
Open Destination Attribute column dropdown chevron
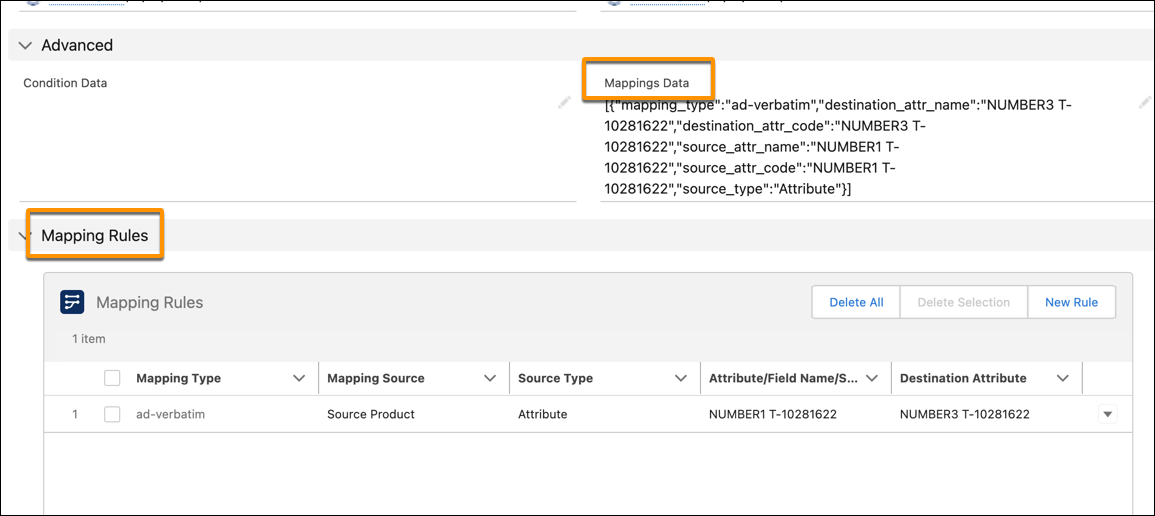point(1063,378)
